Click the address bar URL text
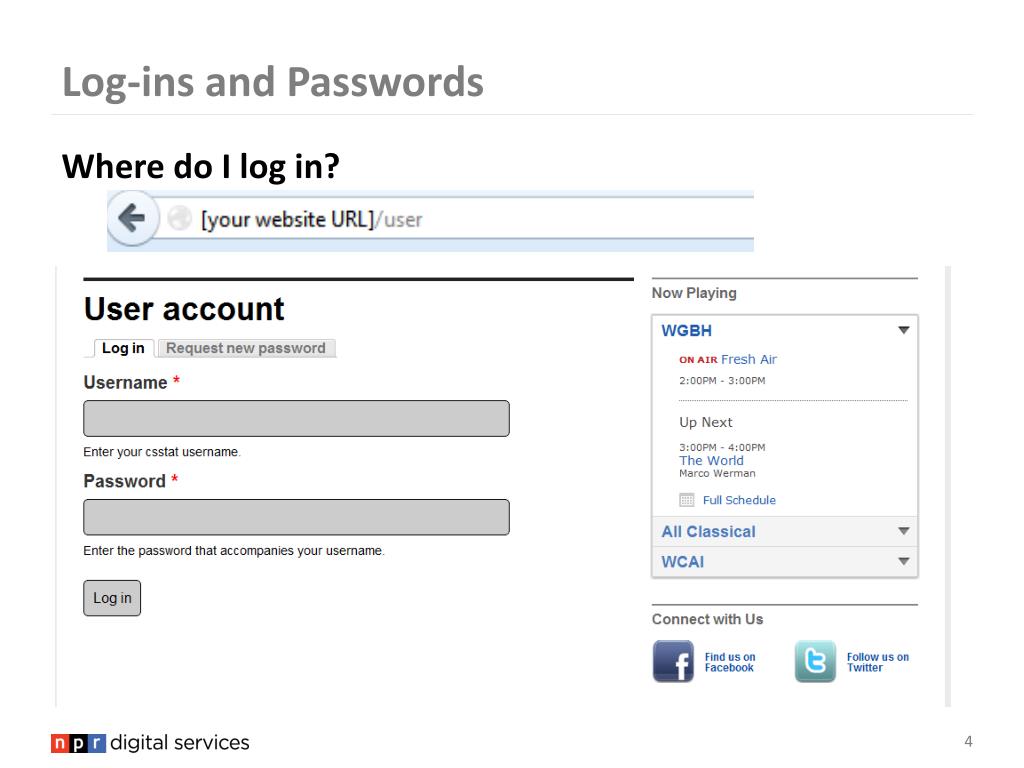1024x768 pixels. pyautogui.click(x=312, y=219)
